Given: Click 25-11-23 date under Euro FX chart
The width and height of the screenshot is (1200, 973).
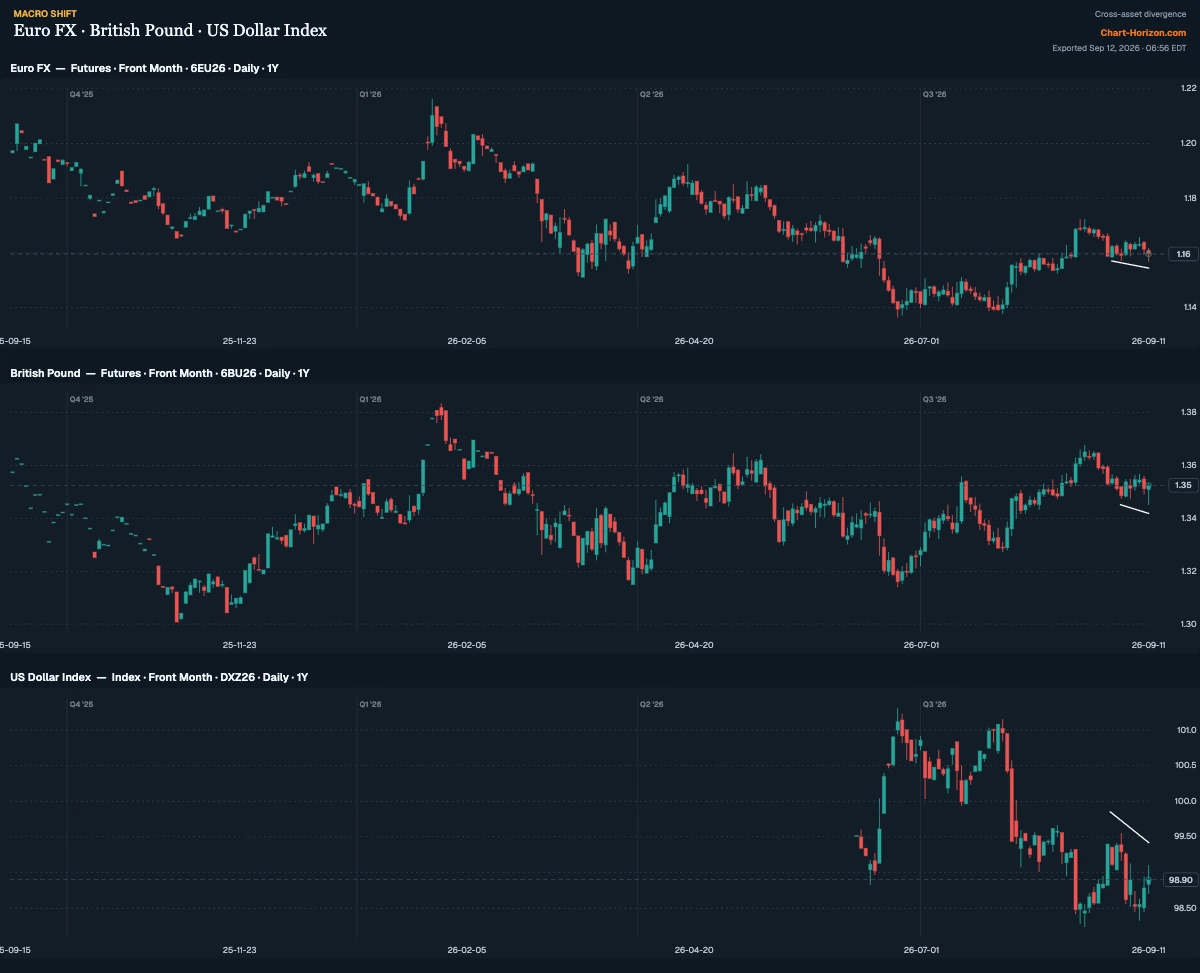Looking at the screenshot, I should click(x=240, y=340).
